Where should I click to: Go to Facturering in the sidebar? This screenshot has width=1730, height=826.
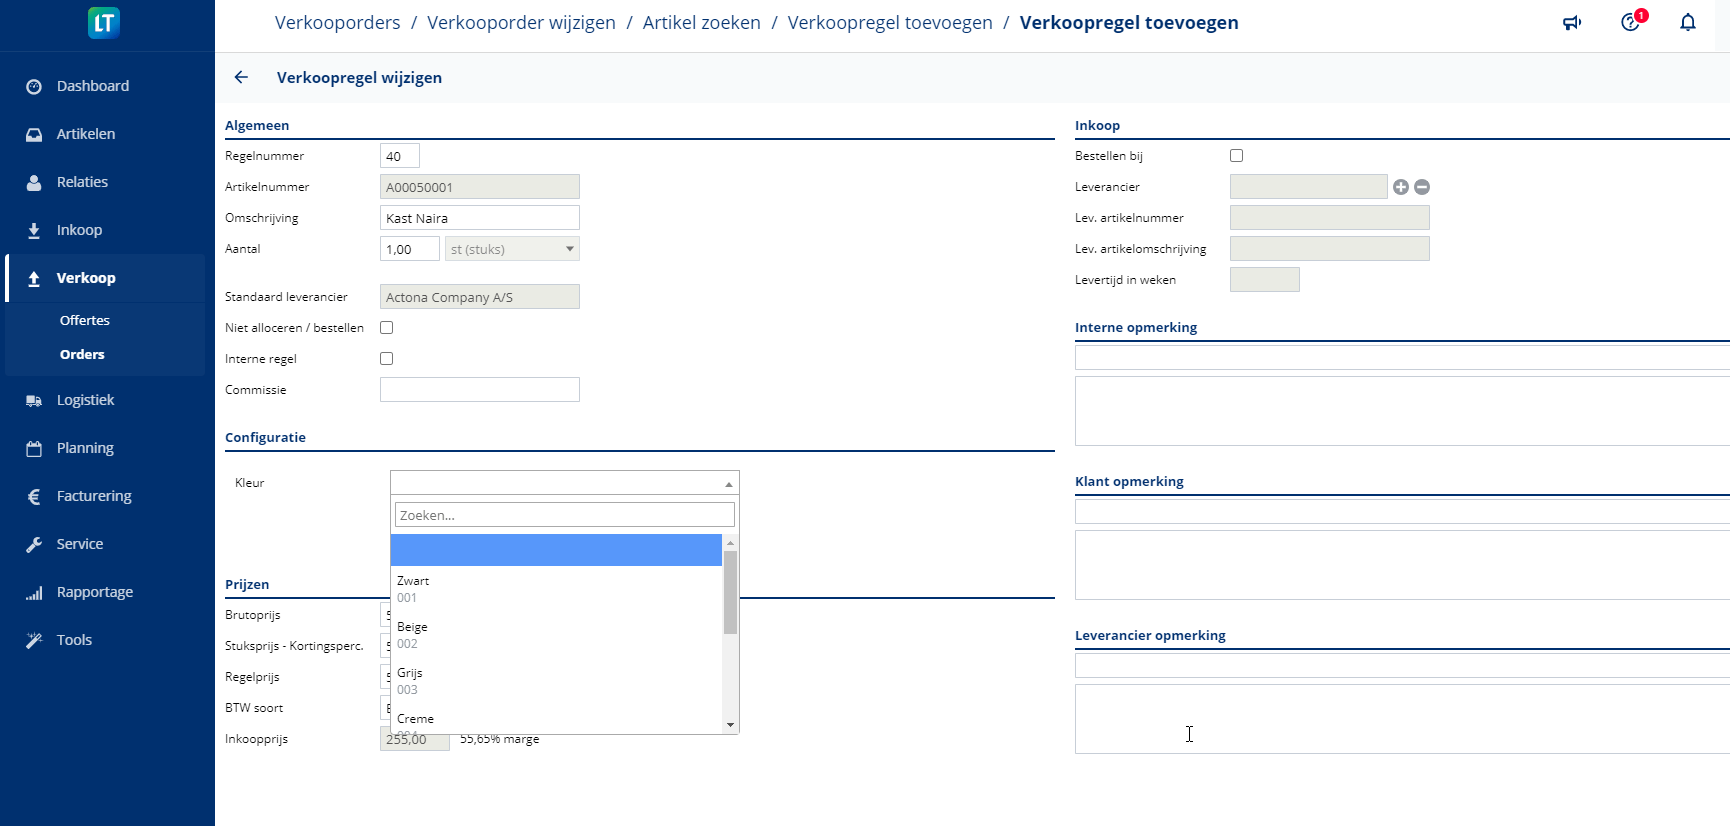(x=94, y=496)
